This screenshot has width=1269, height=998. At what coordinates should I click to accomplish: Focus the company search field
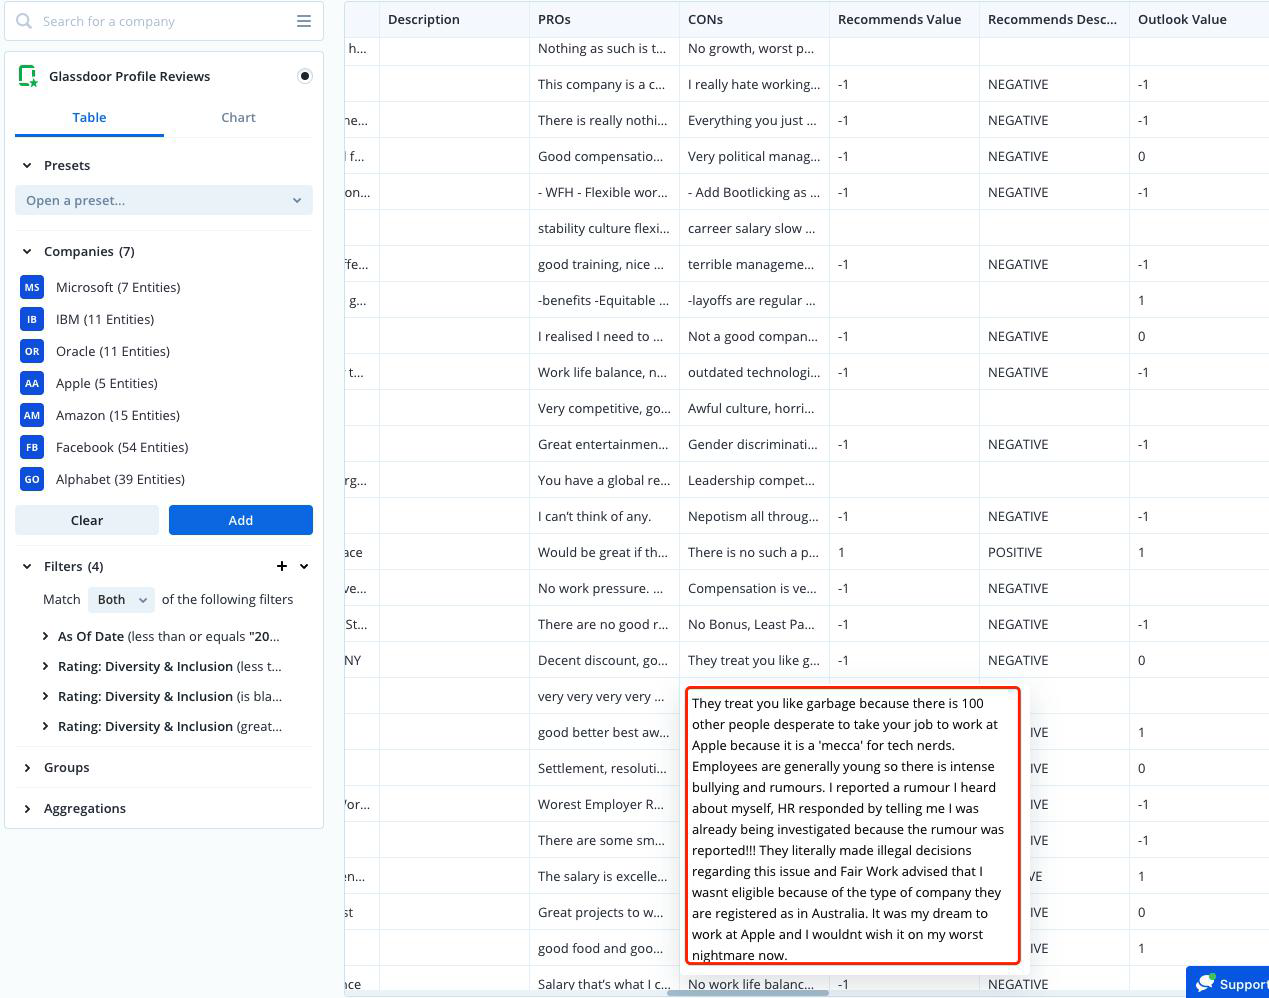pos(165,21)
